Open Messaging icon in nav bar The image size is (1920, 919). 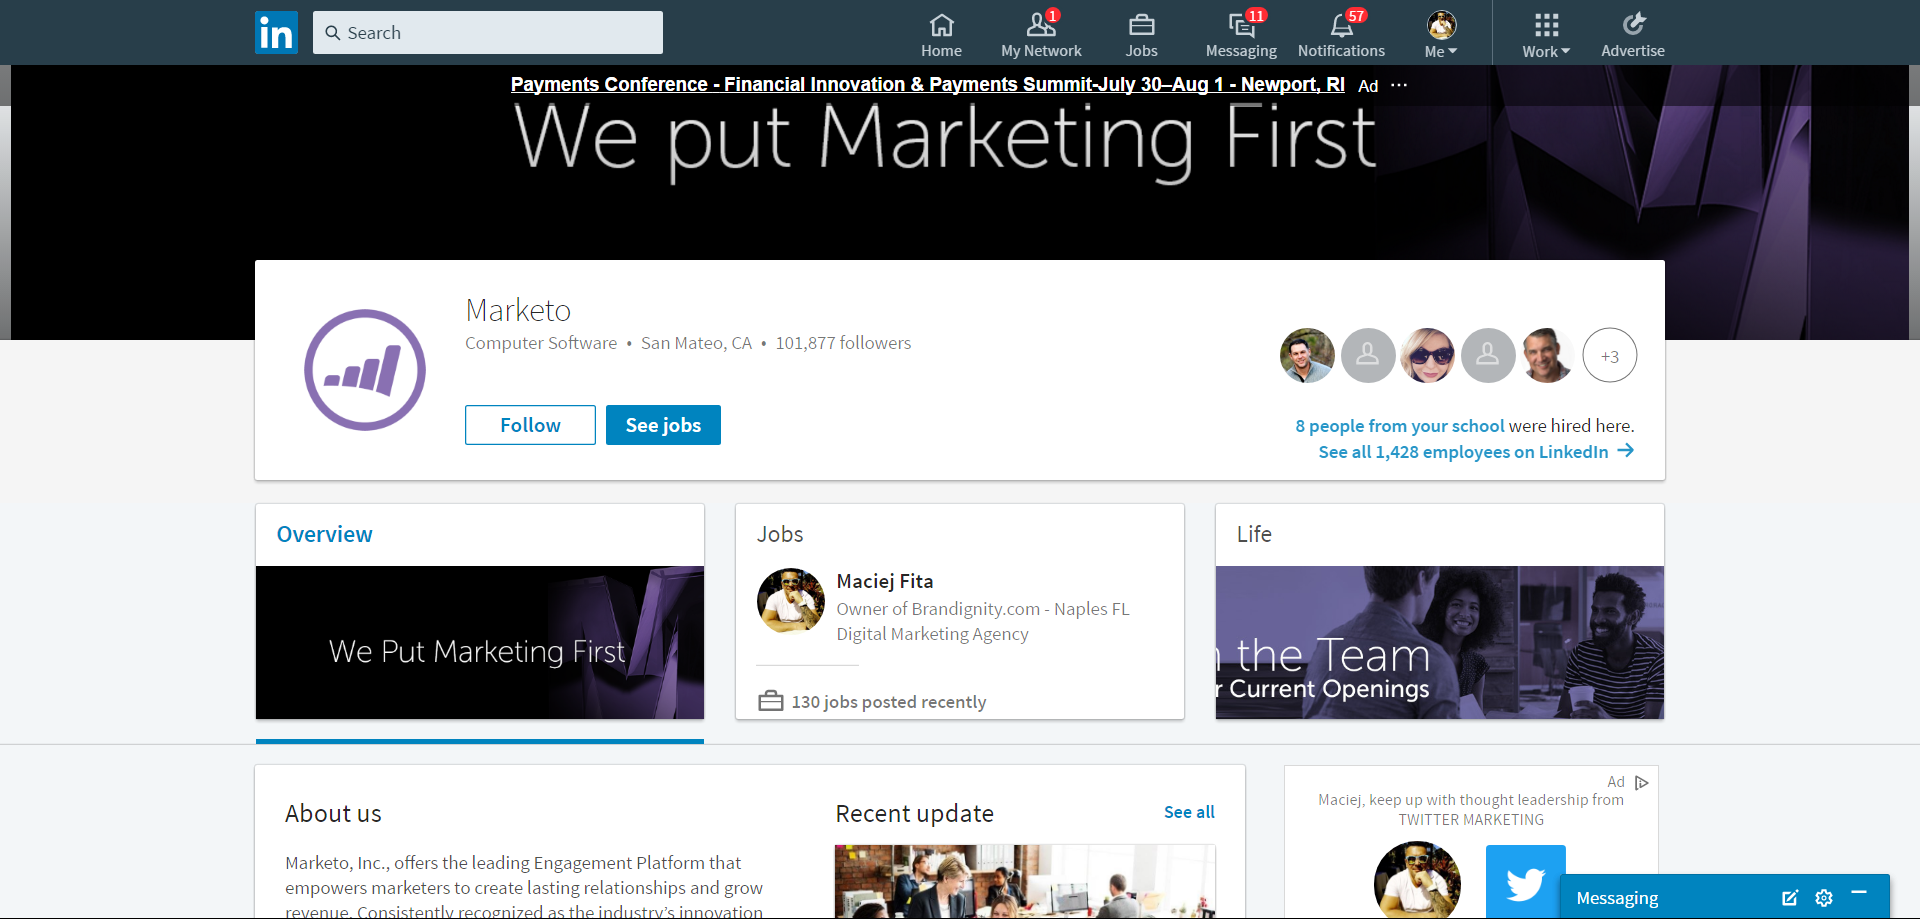(1241, 25)
